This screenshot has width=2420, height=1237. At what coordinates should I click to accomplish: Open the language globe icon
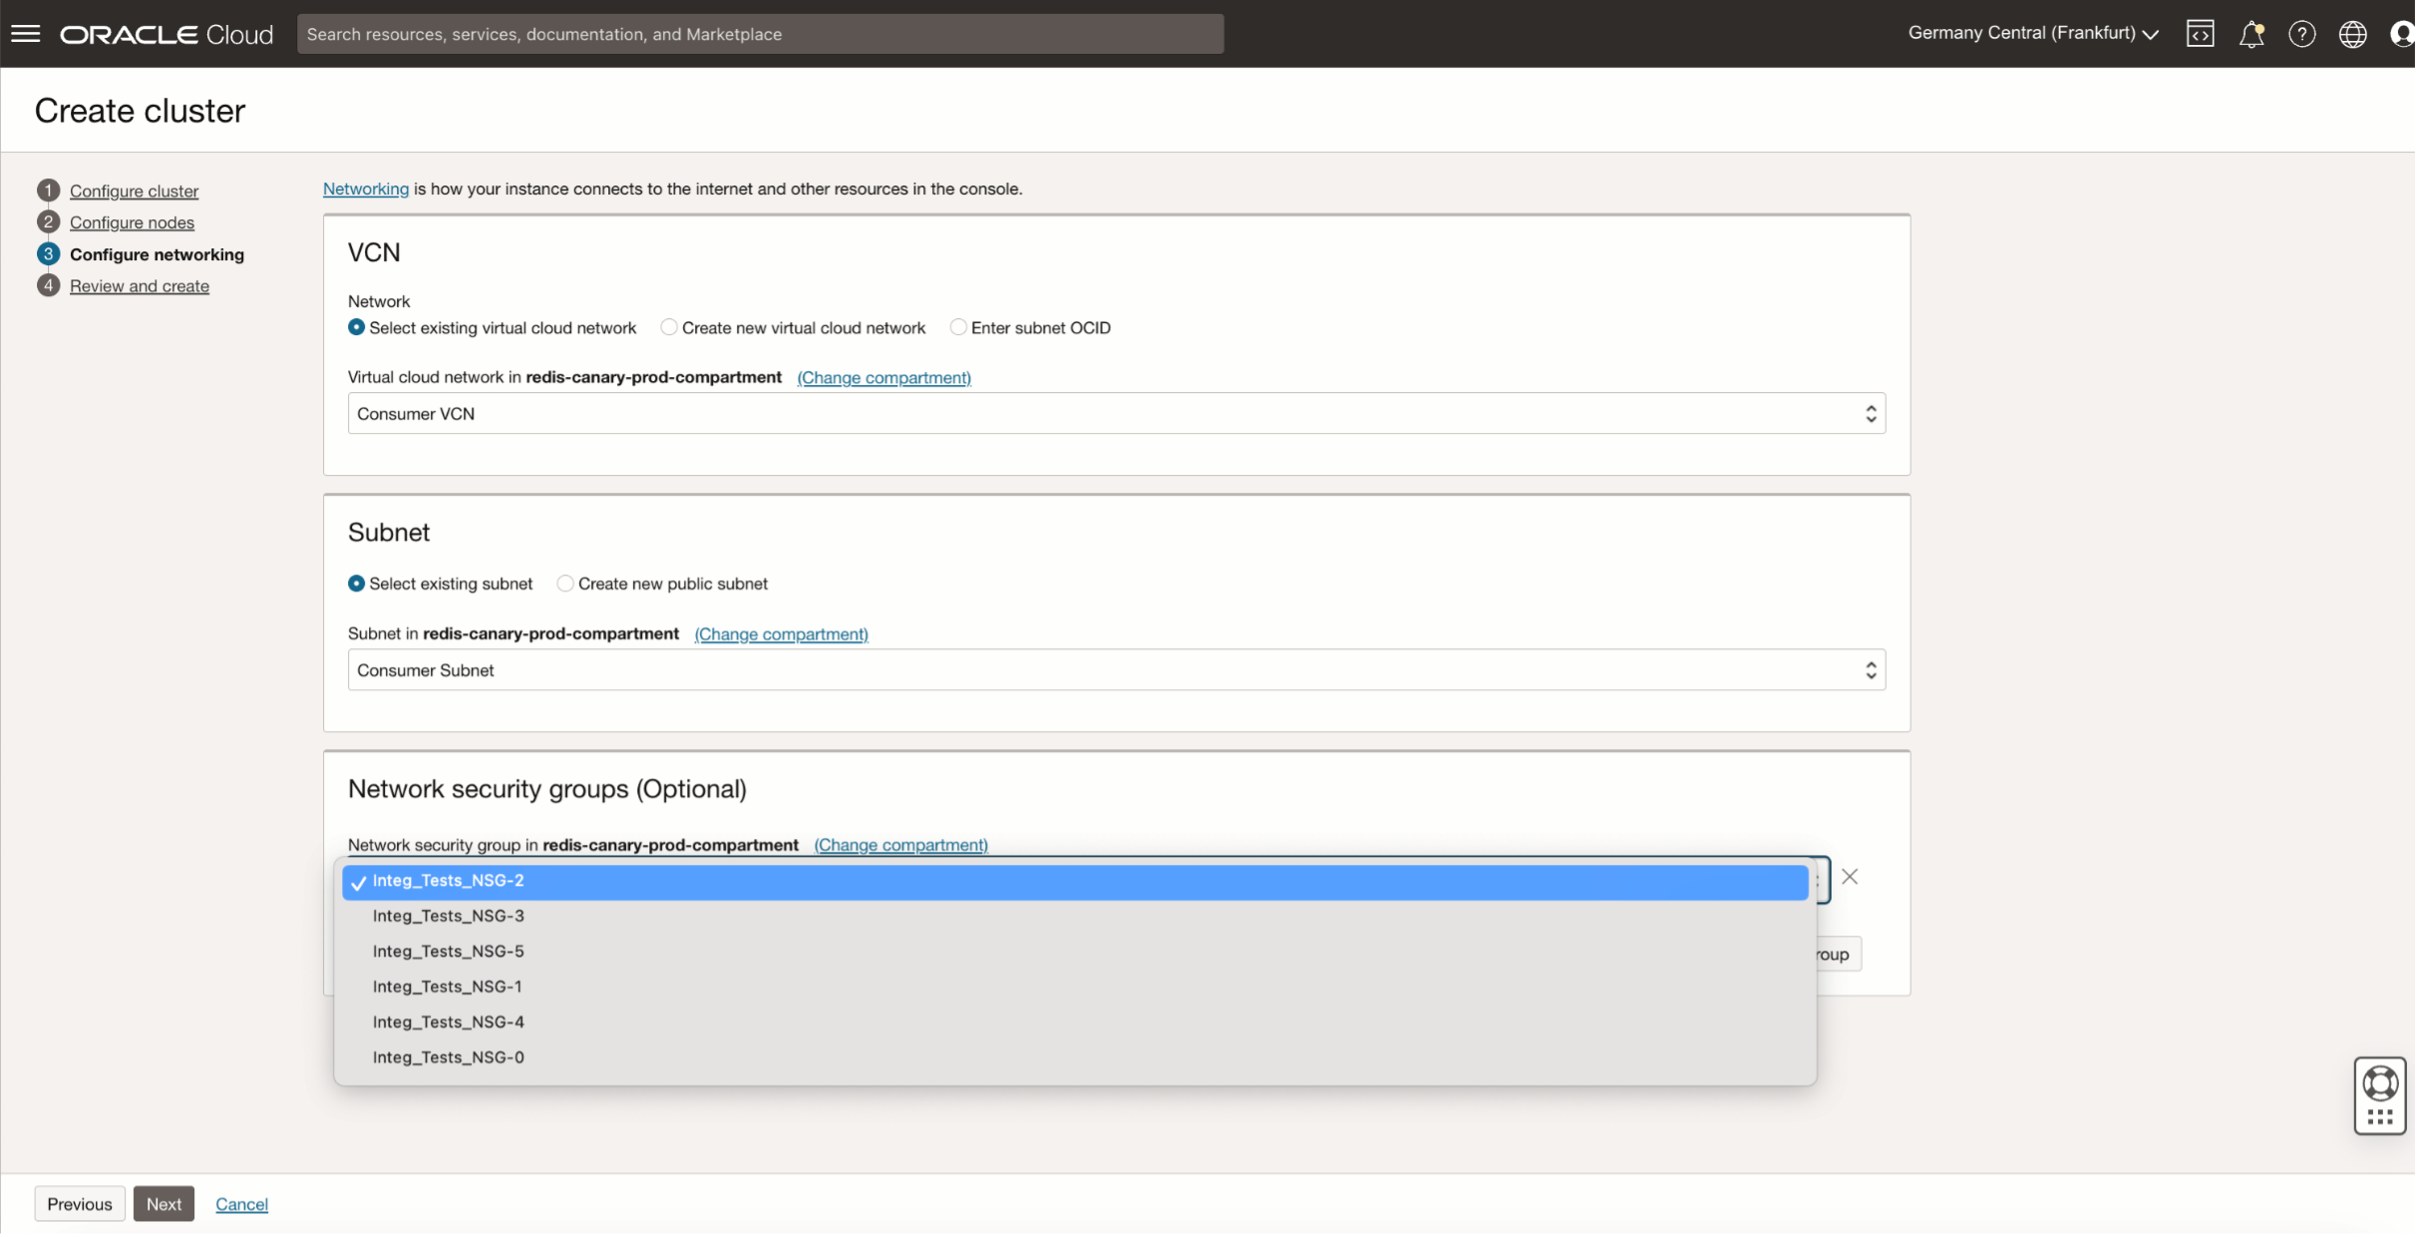[2352, 34]
